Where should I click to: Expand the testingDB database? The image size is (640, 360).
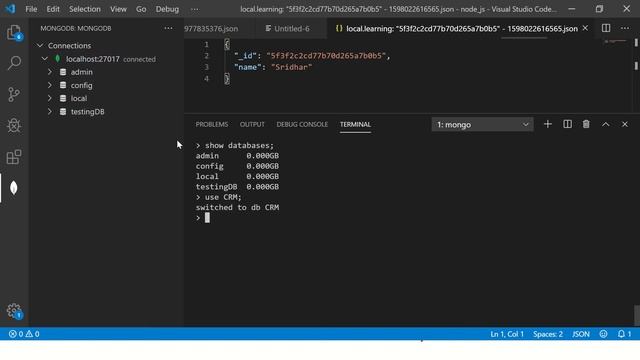click(x=50, y=111)
